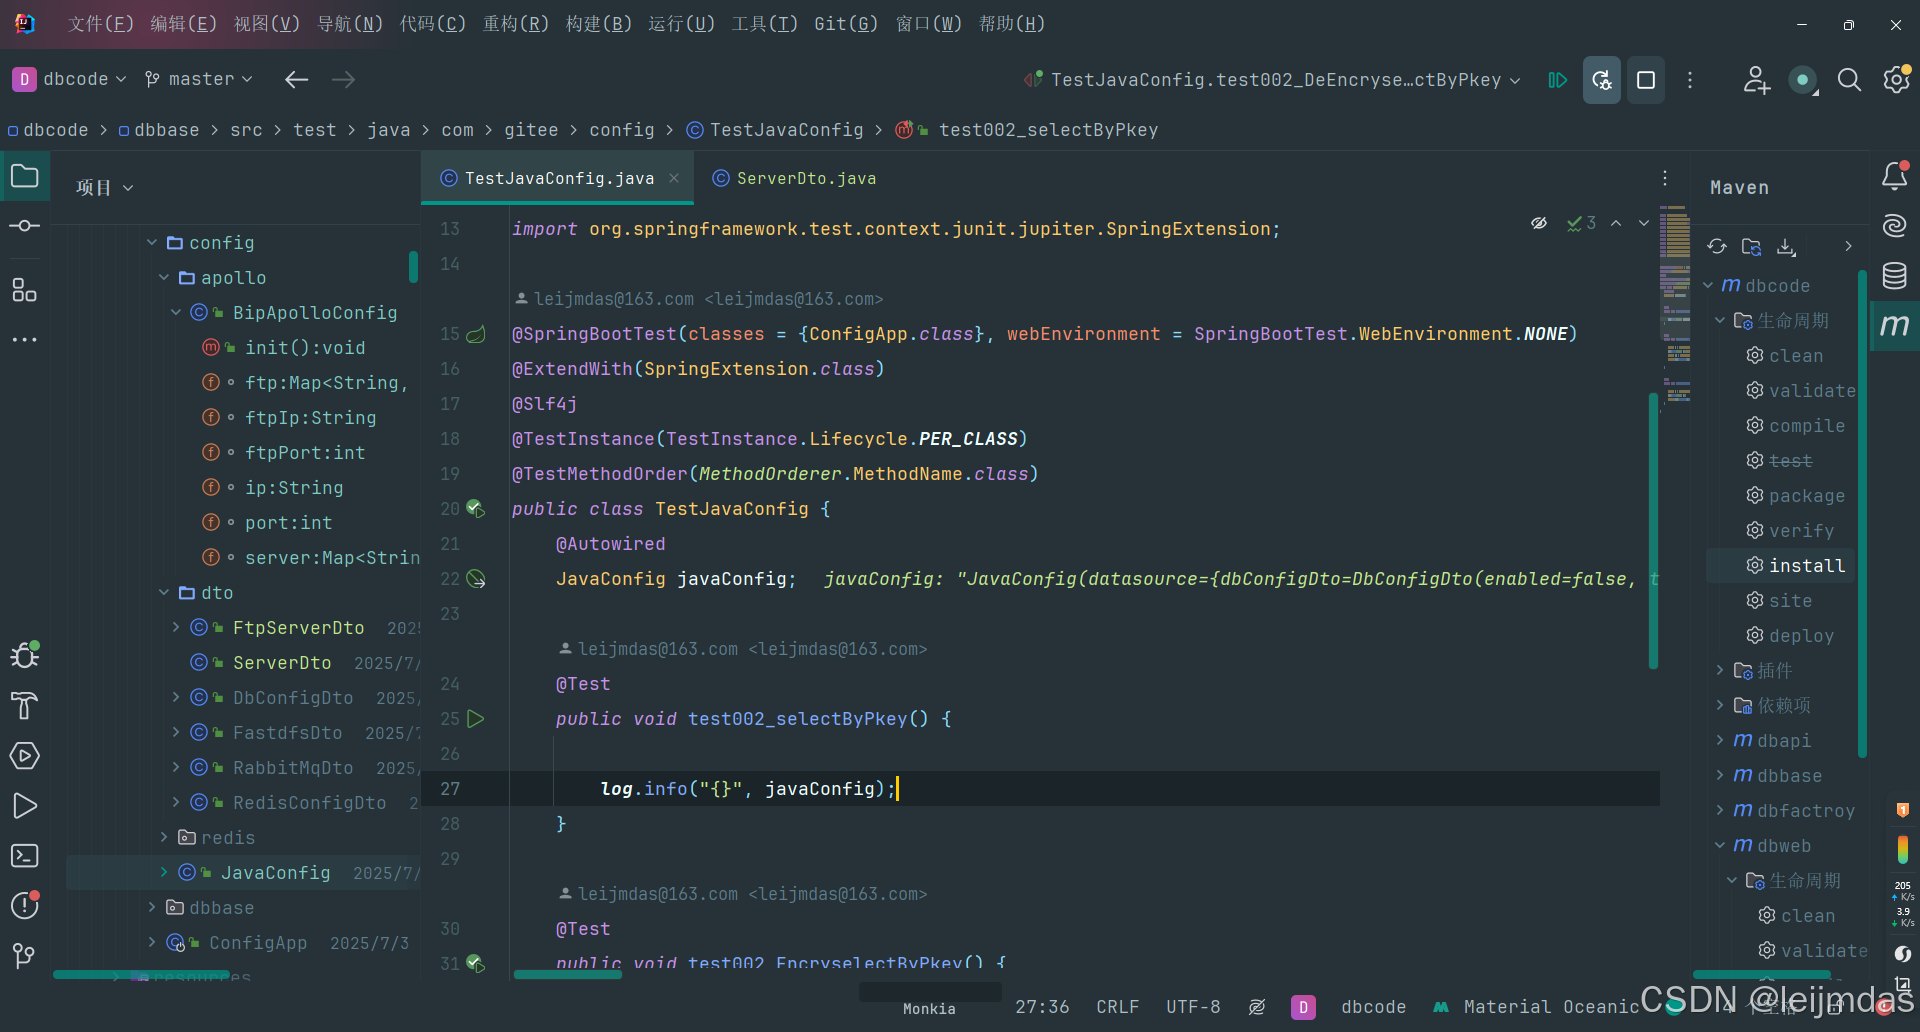Click the Search Everywhere magnifier
The width and height of the screenshot is (1920, 1032).
1849,80
